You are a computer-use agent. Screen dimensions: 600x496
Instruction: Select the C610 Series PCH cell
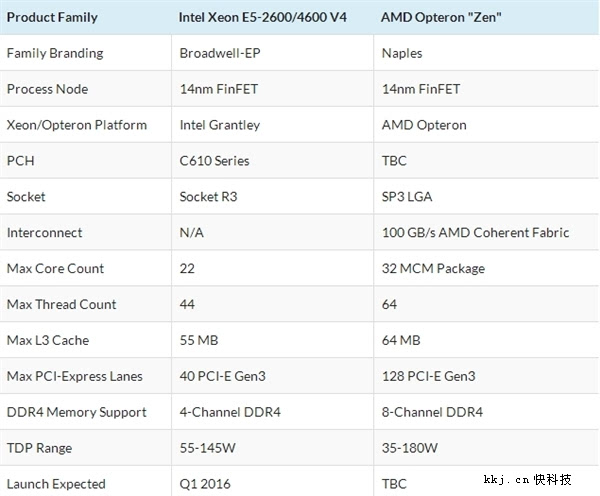(x=214, y=161)
